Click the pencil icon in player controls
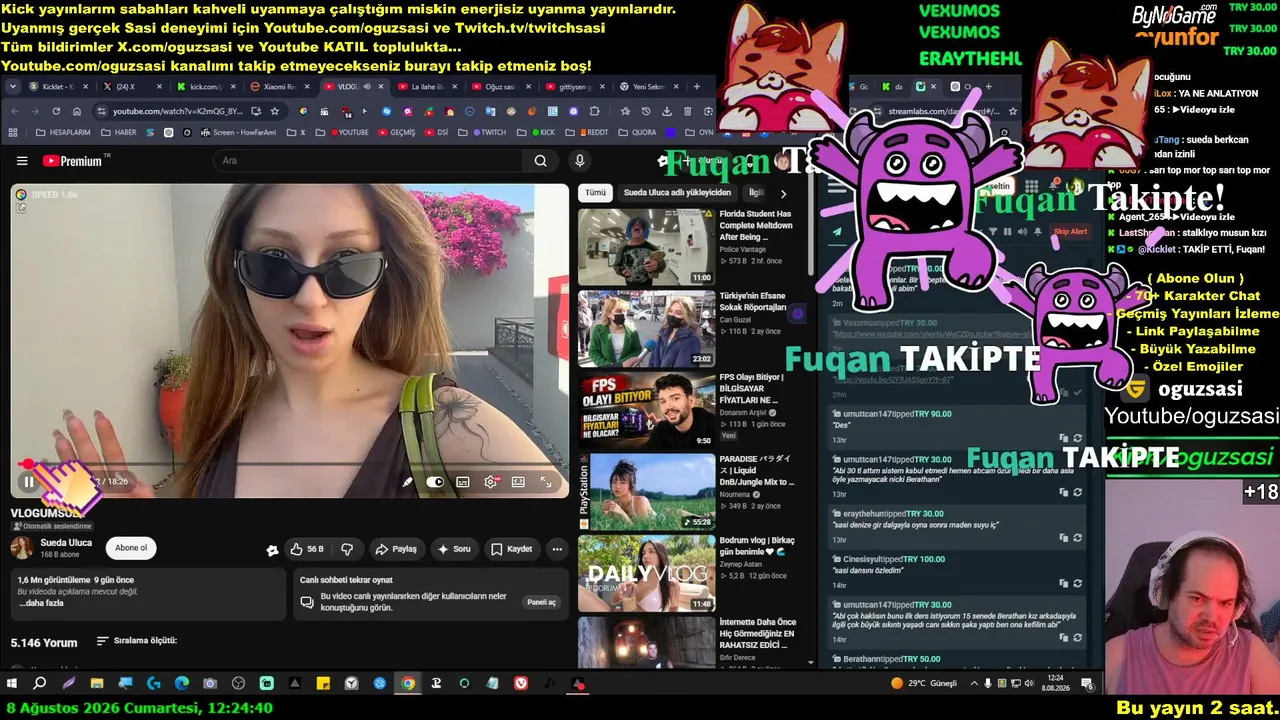Image resolution: width=1280 pixels, height=720 pixels. coord(408,482)
